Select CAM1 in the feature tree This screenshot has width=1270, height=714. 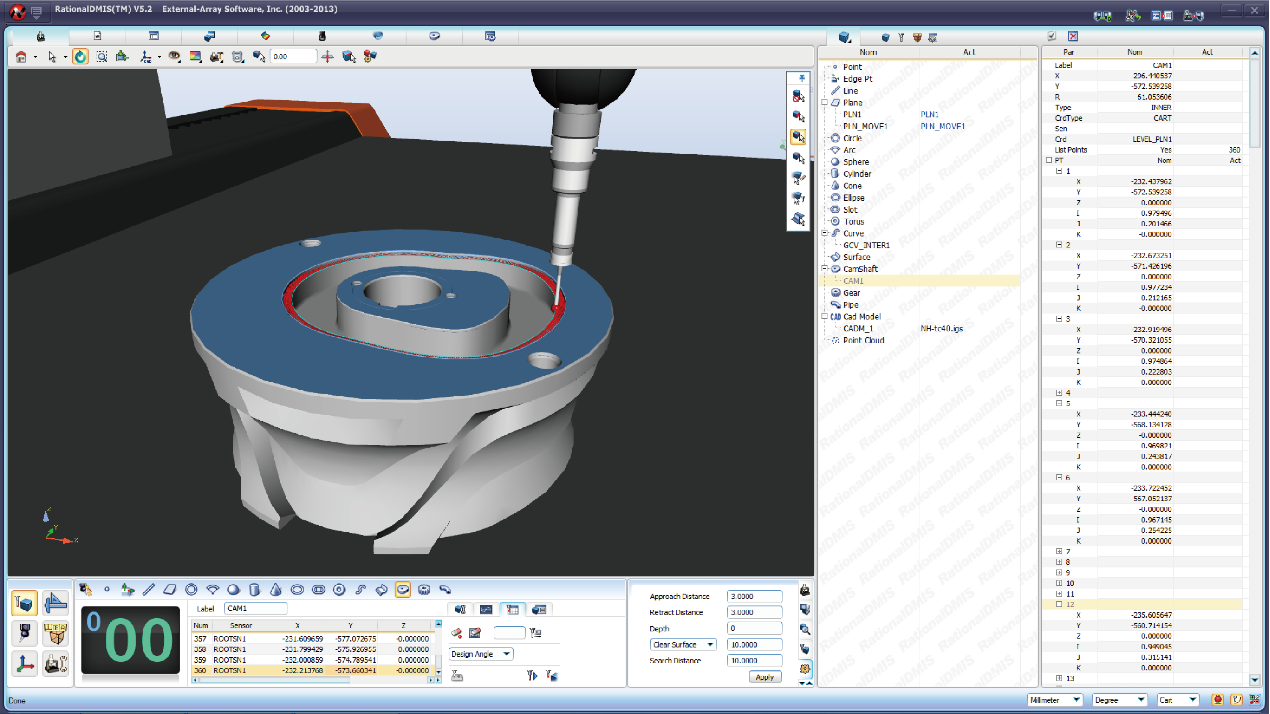click(x=853, y=281)
